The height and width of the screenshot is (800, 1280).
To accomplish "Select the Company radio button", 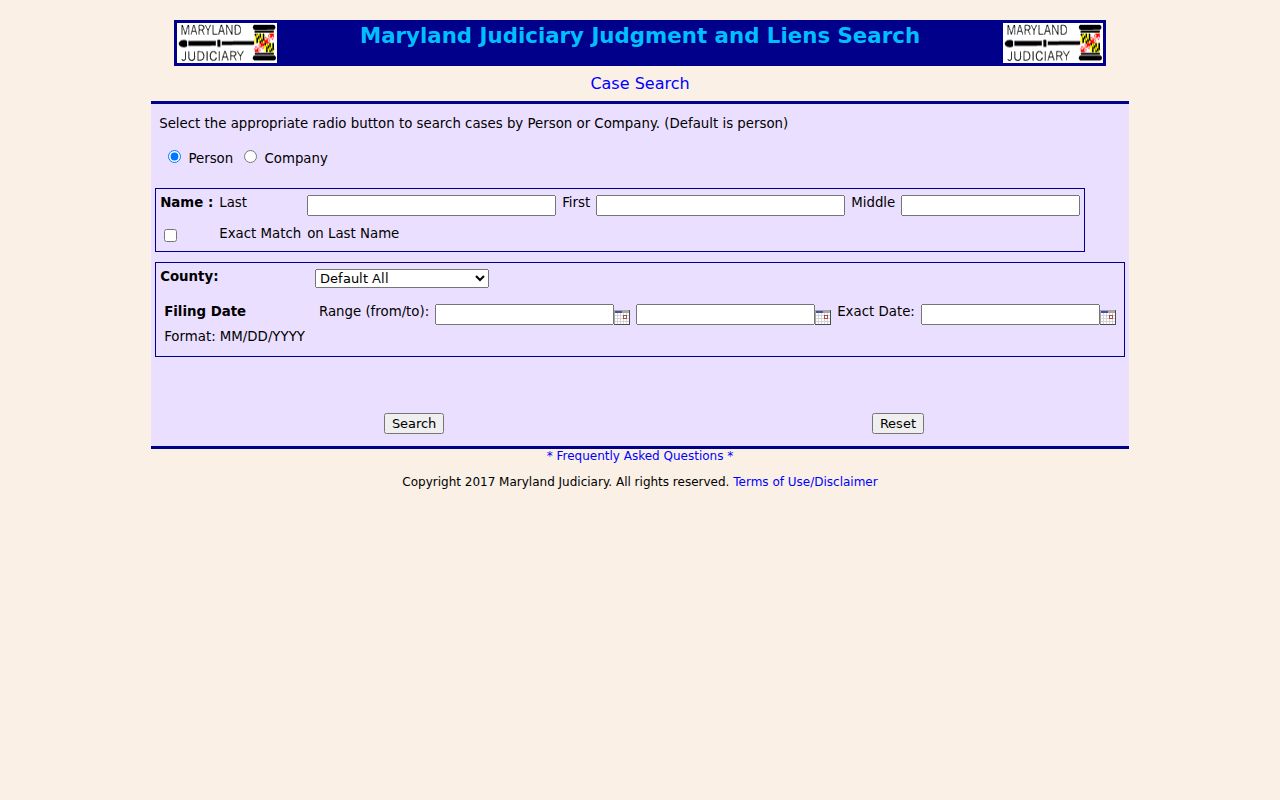I will [x=251, y=157].
